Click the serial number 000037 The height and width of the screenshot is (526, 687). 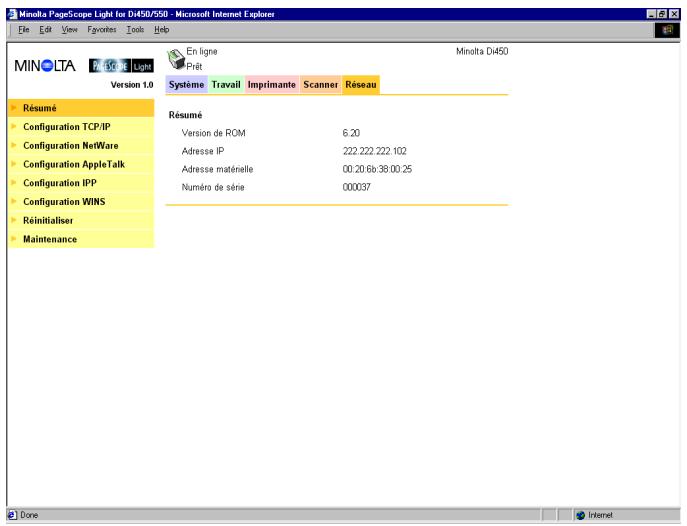click(357, 187)
